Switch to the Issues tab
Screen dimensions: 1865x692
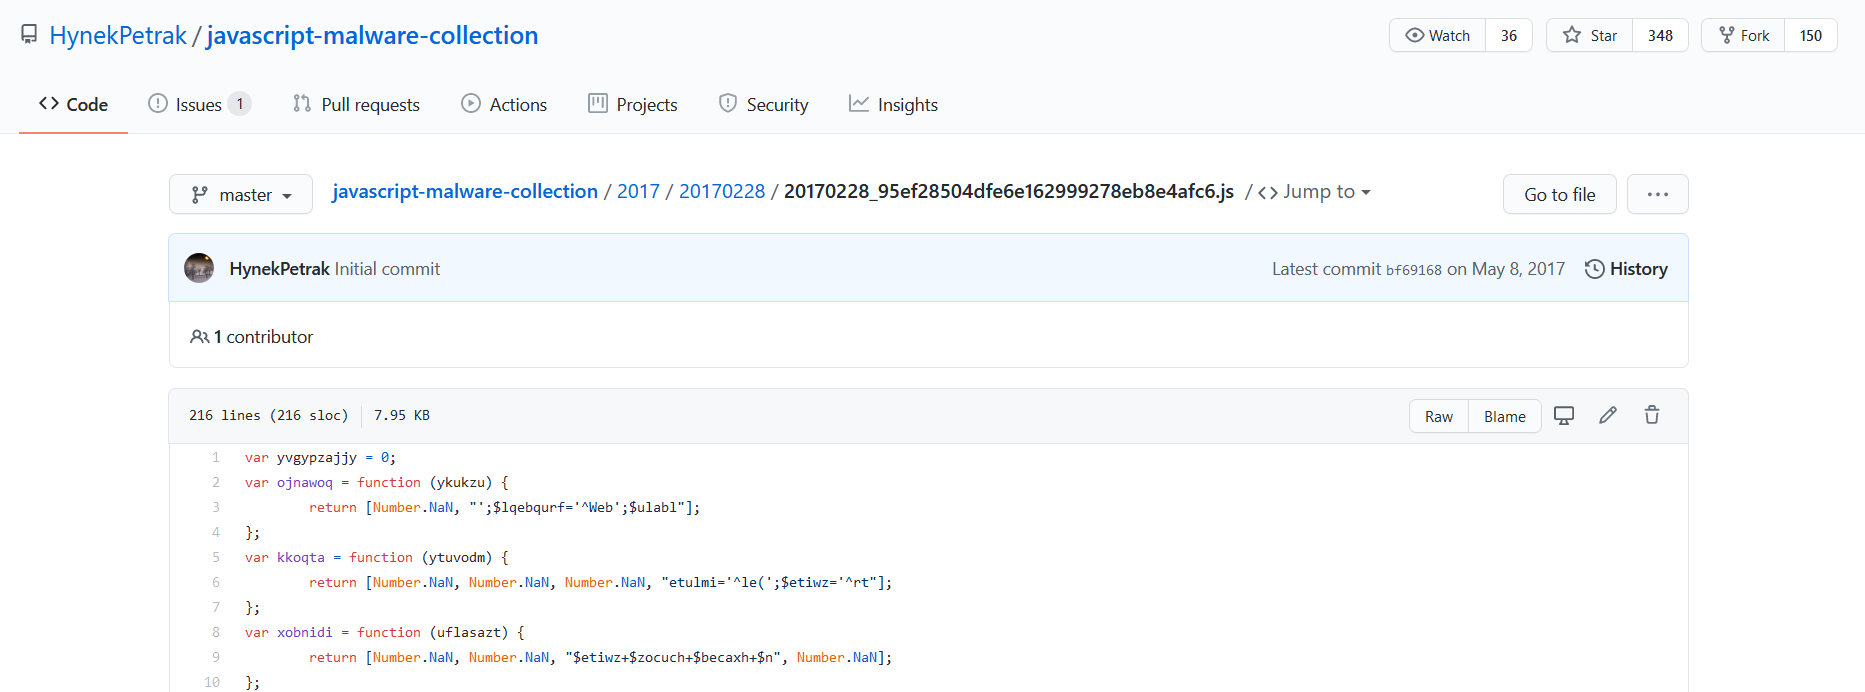[198, 105]
